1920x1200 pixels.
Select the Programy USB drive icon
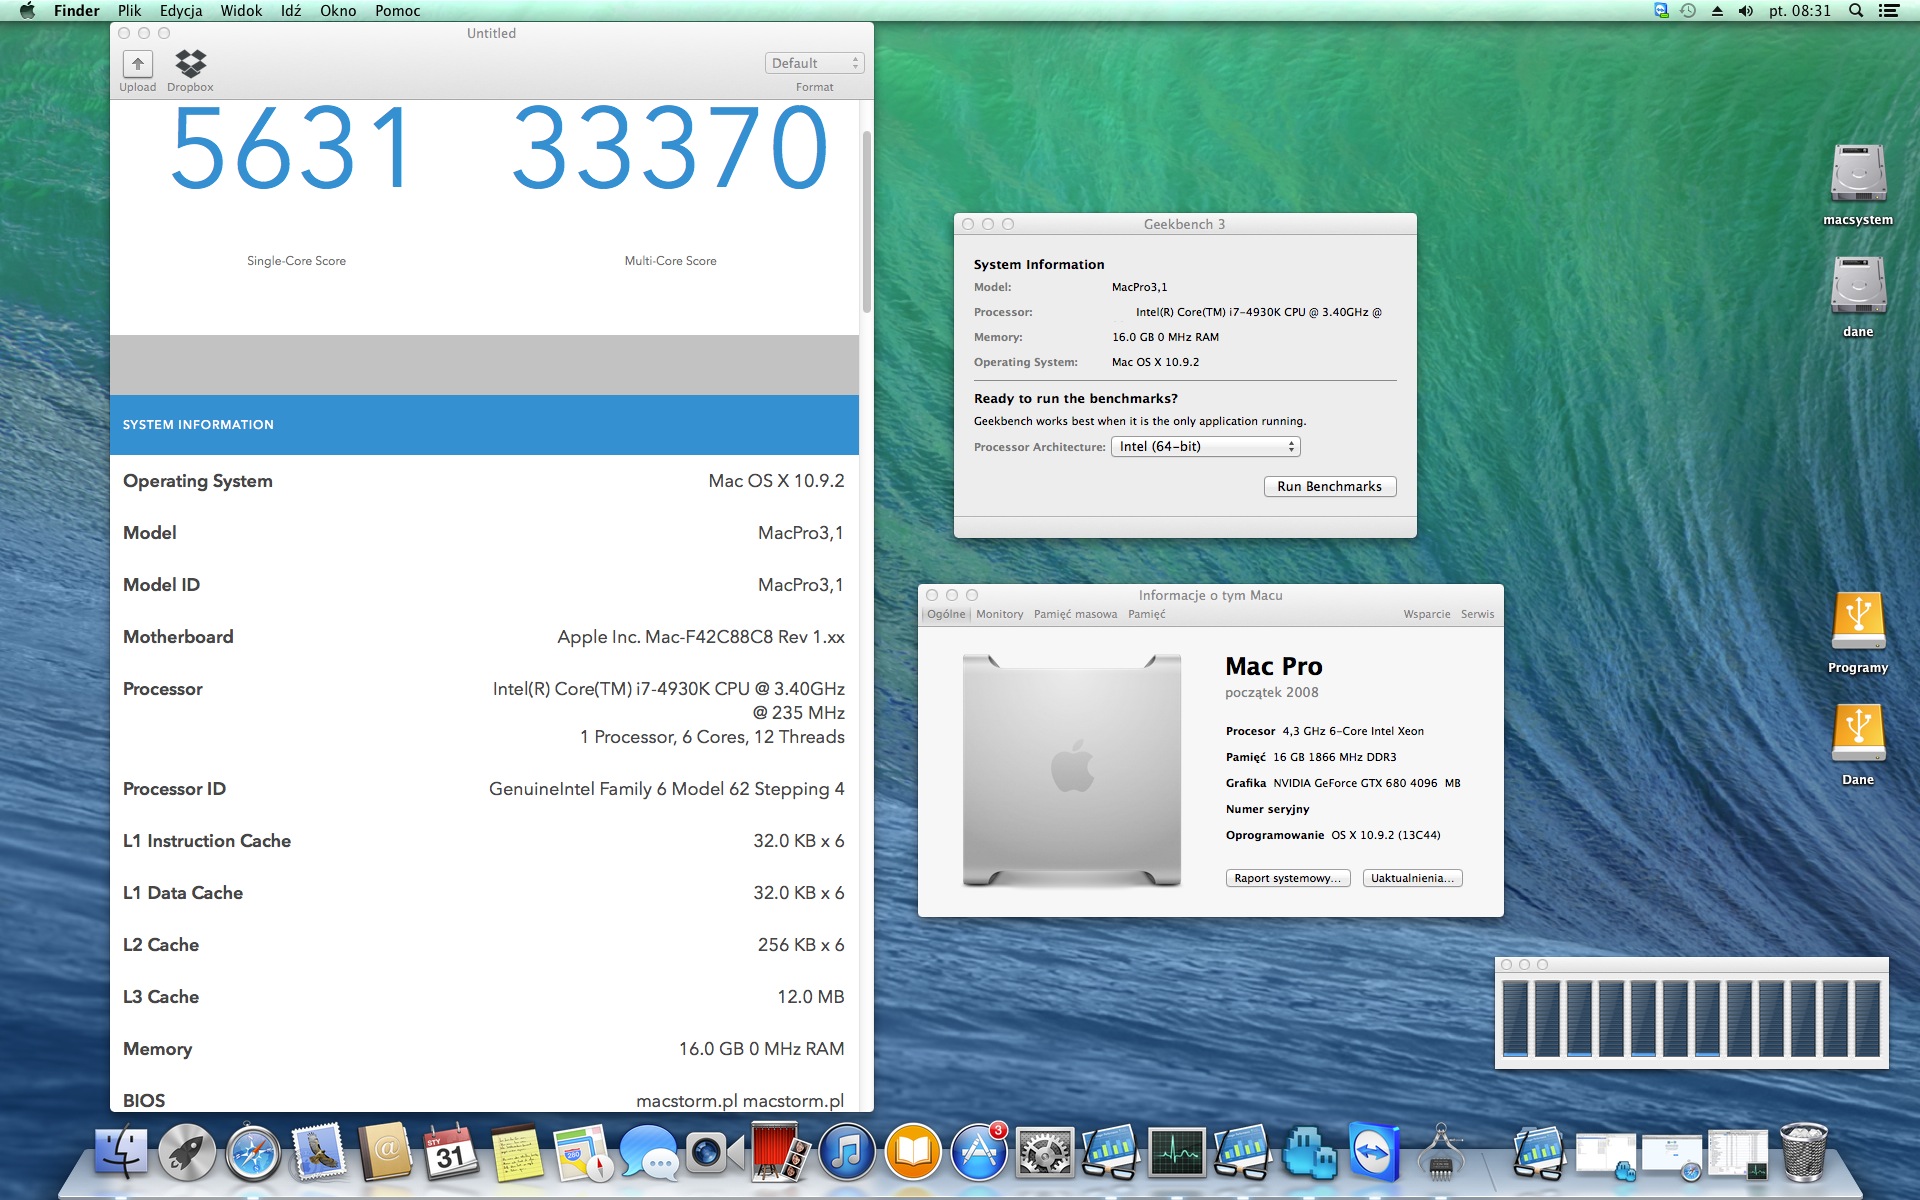click(1858, 622)
